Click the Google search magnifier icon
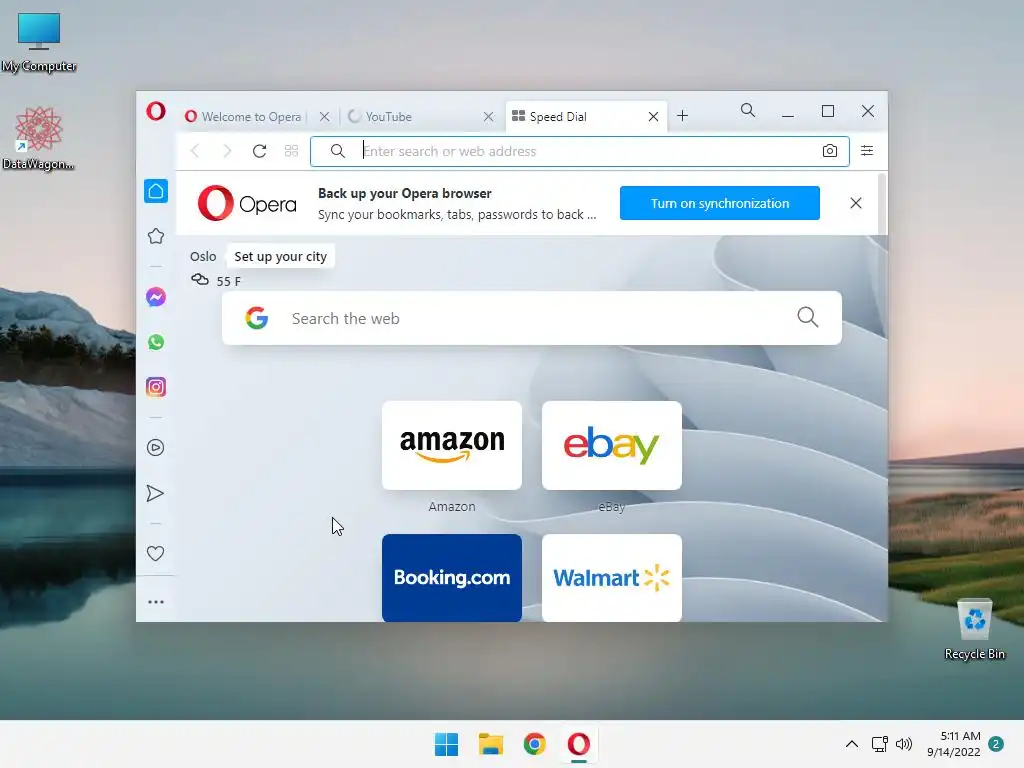This screenshot has width=1024, height=768. (807, 317)
